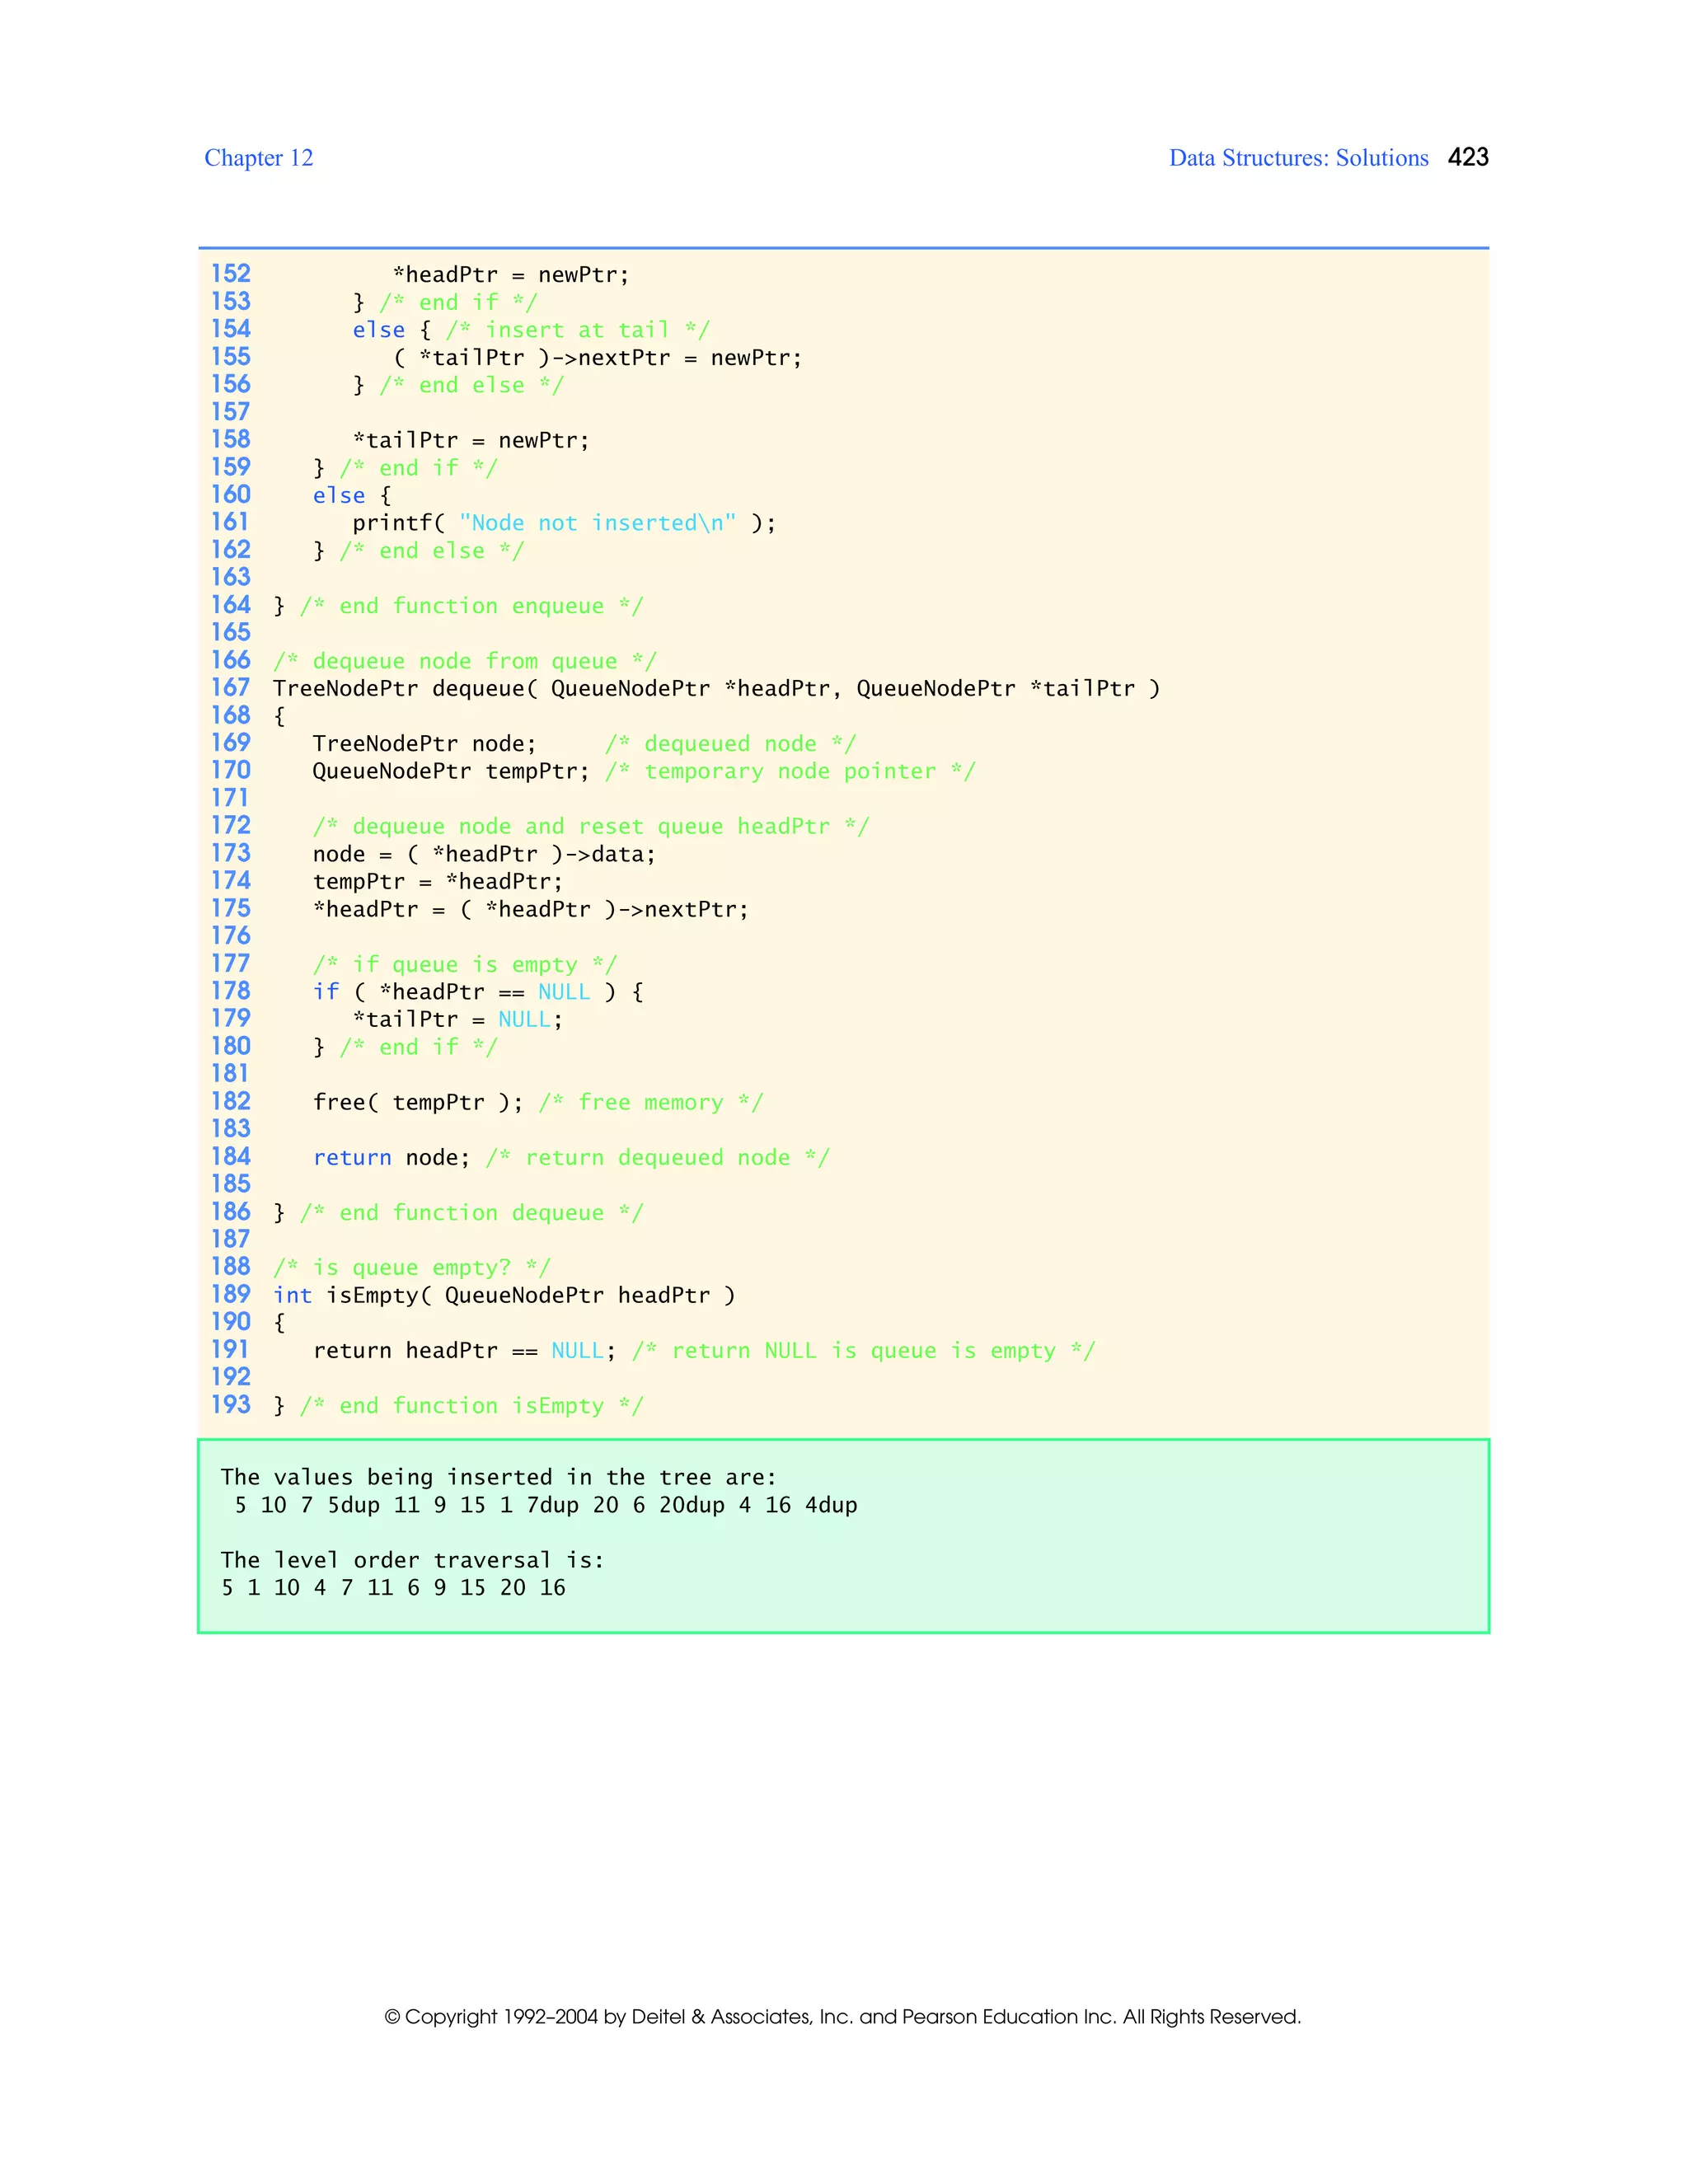Screen dimensions: 1688x2184
Task: Click '( *tailPtr )->nextPtr = newPtr;' line
Action: tap(597, 358)
